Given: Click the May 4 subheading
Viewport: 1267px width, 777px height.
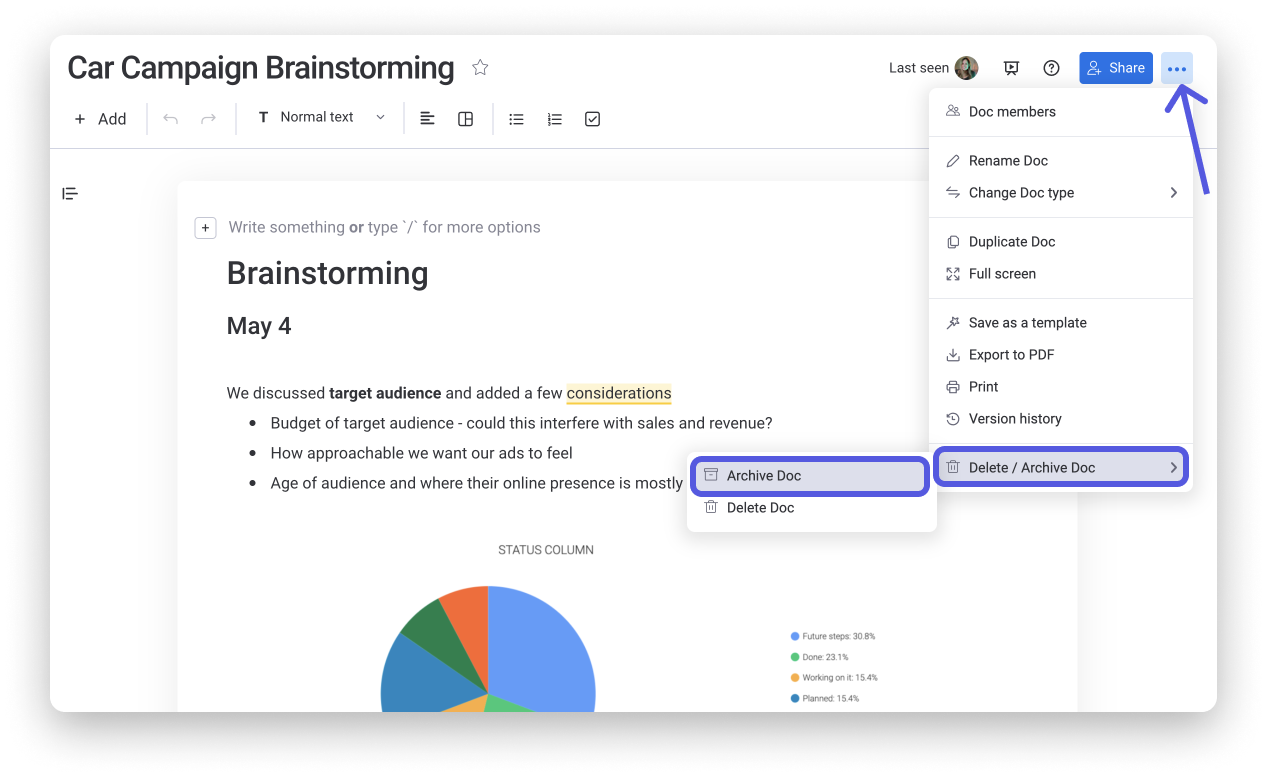Looking at the screenshot, I should pos(259,326).
